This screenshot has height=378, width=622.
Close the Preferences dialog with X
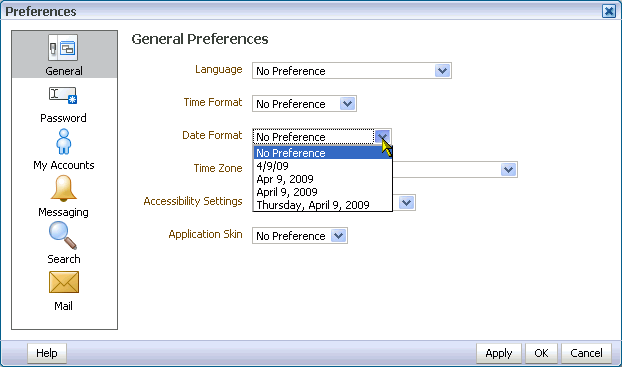[x=609, y=11]
